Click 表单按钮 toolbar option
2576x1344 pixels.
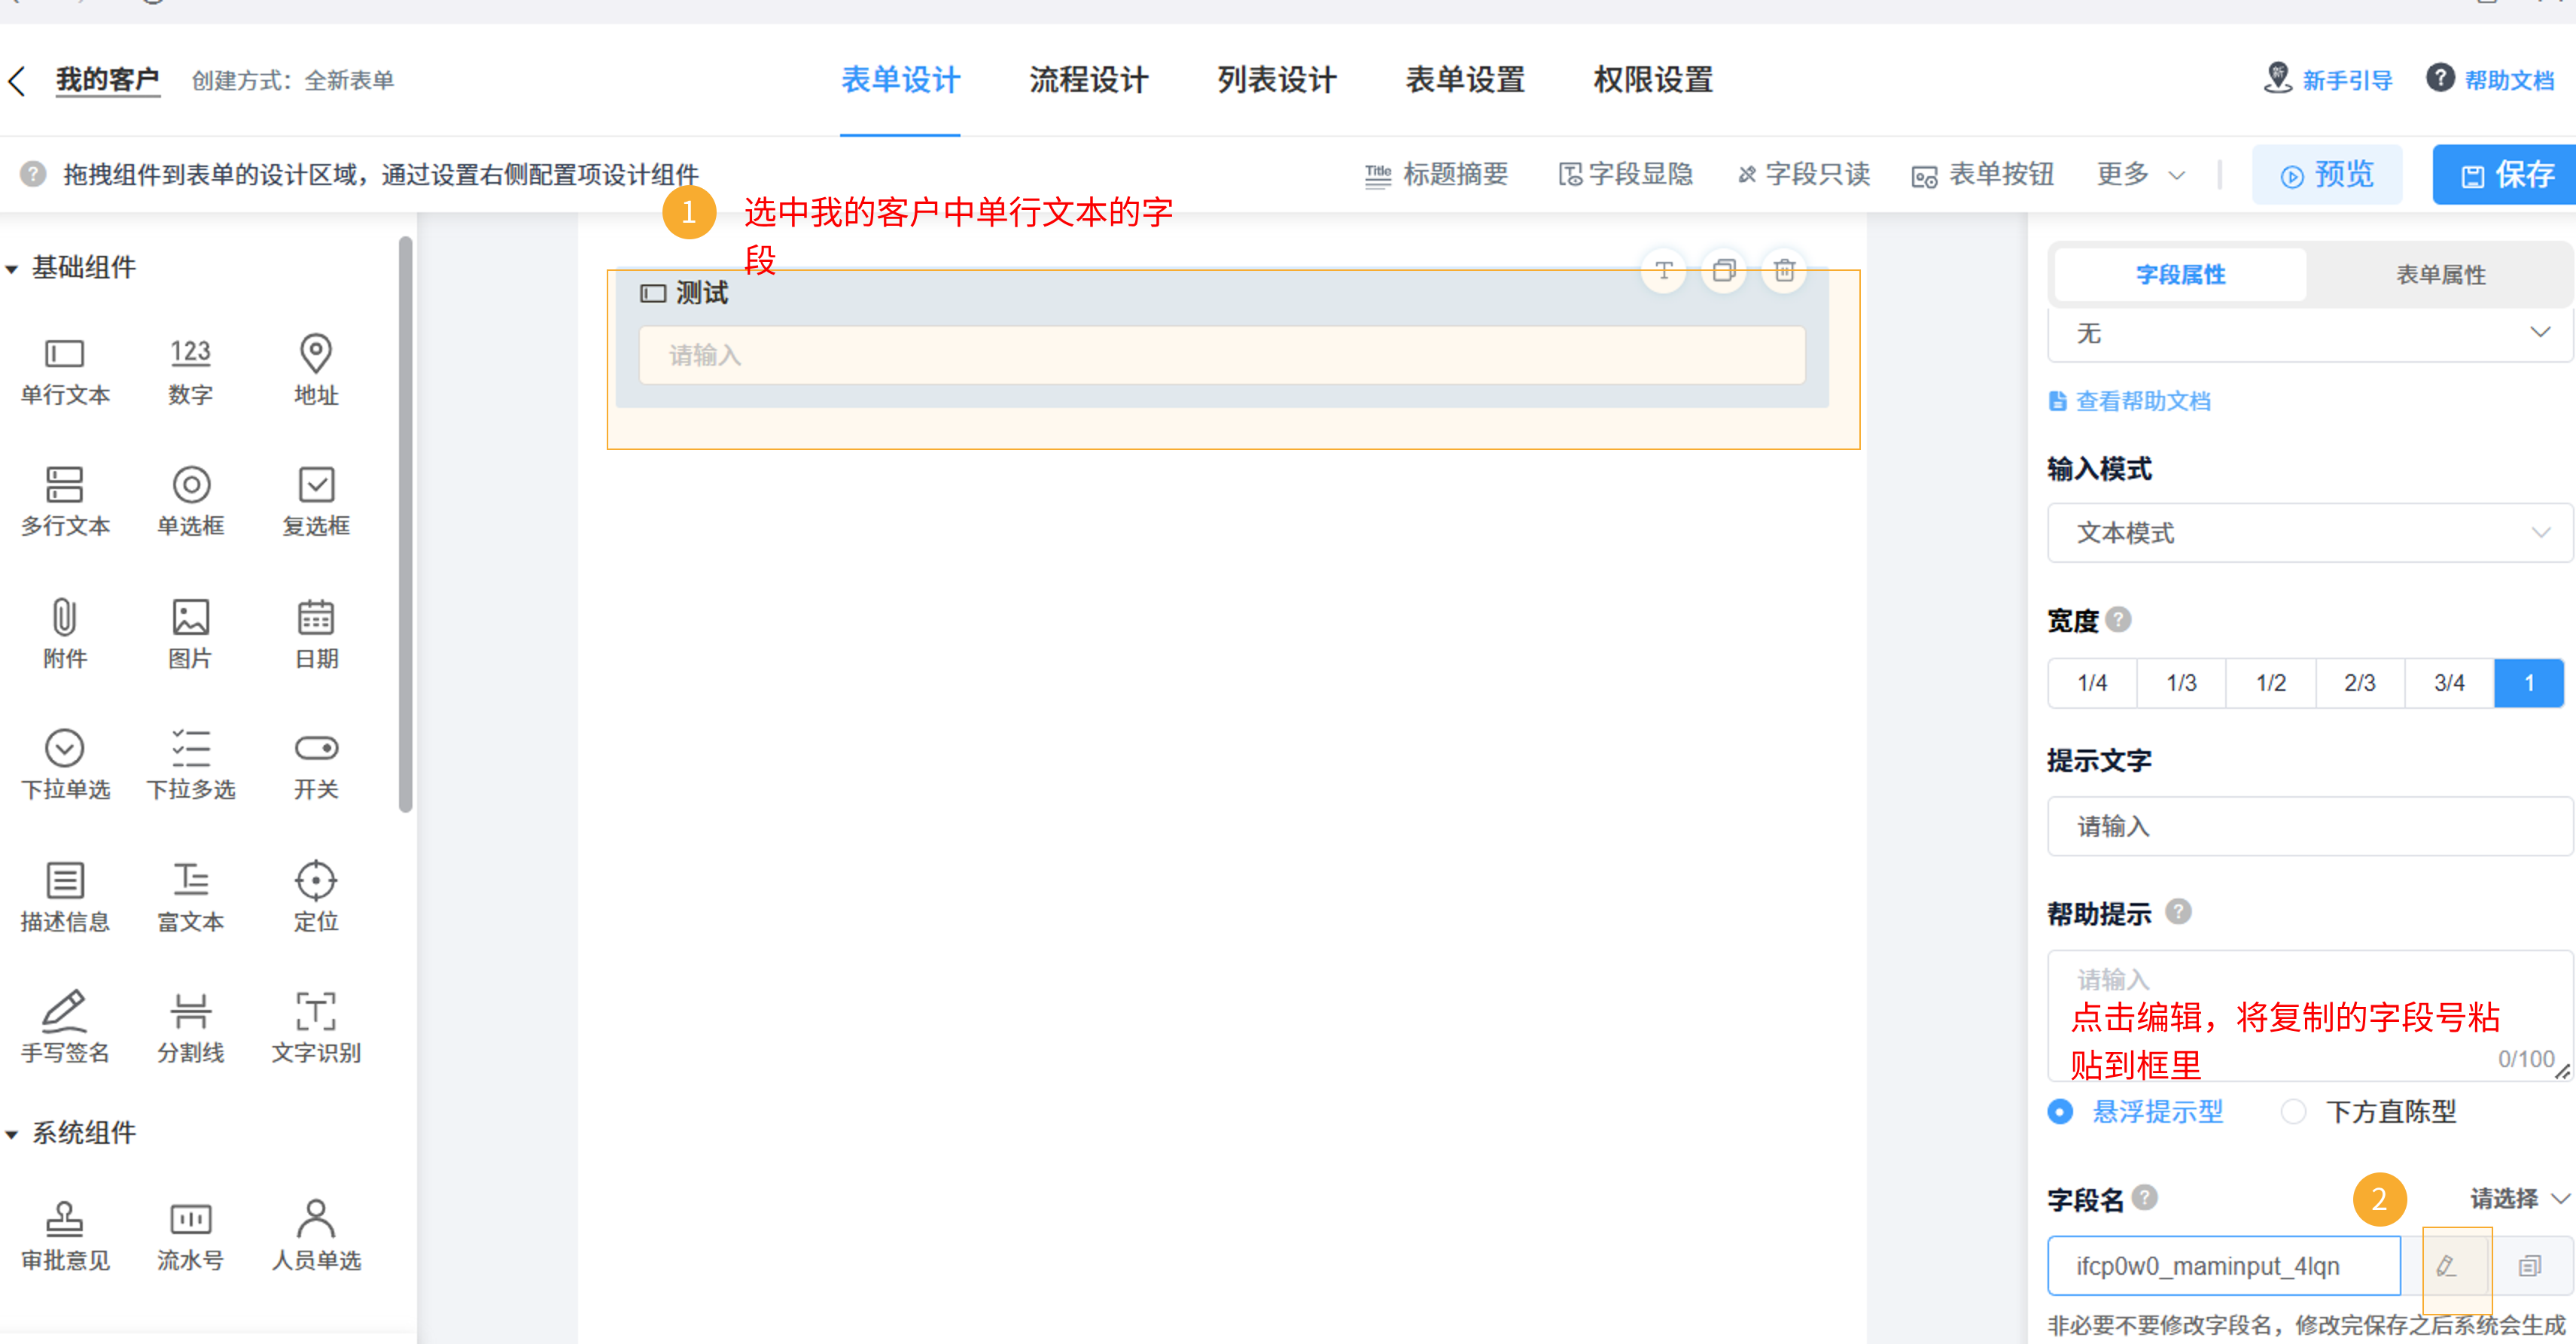1982,174
